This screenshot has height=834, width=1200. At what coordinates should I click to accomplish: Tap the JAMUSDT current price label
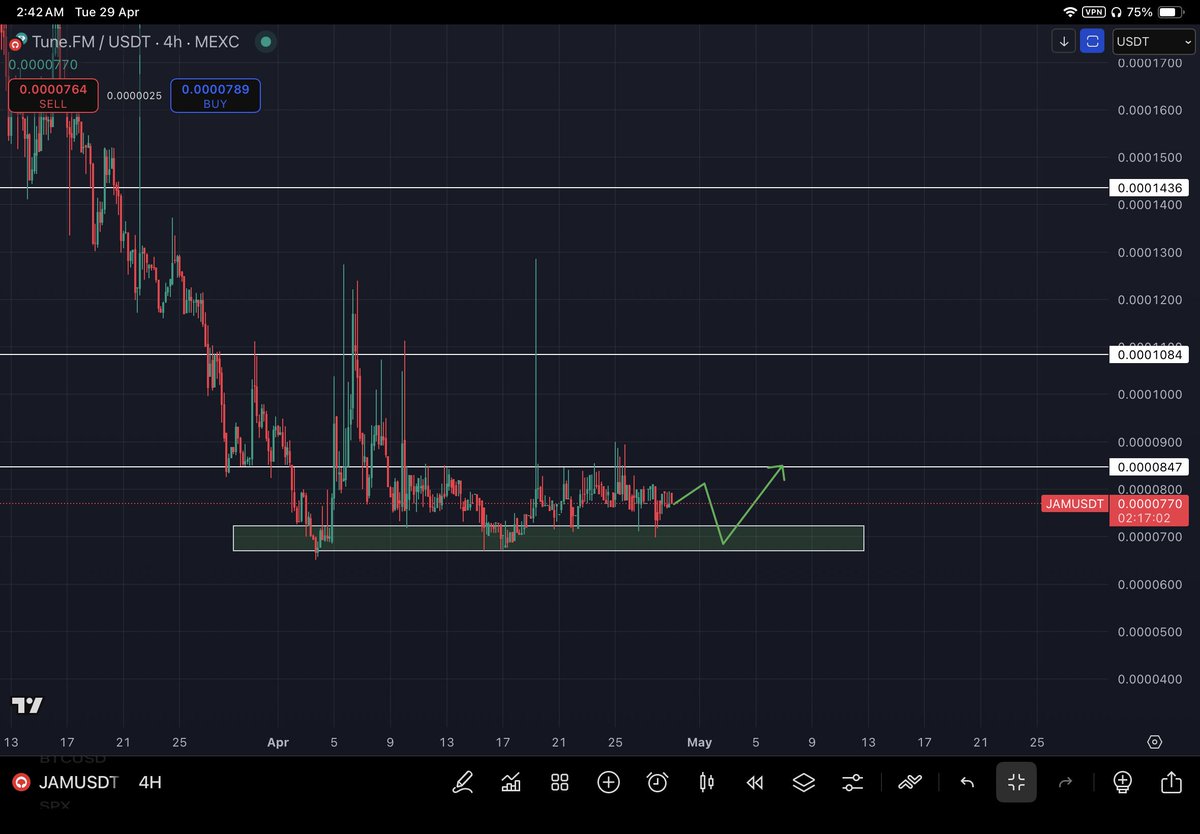click(1073, 504)
